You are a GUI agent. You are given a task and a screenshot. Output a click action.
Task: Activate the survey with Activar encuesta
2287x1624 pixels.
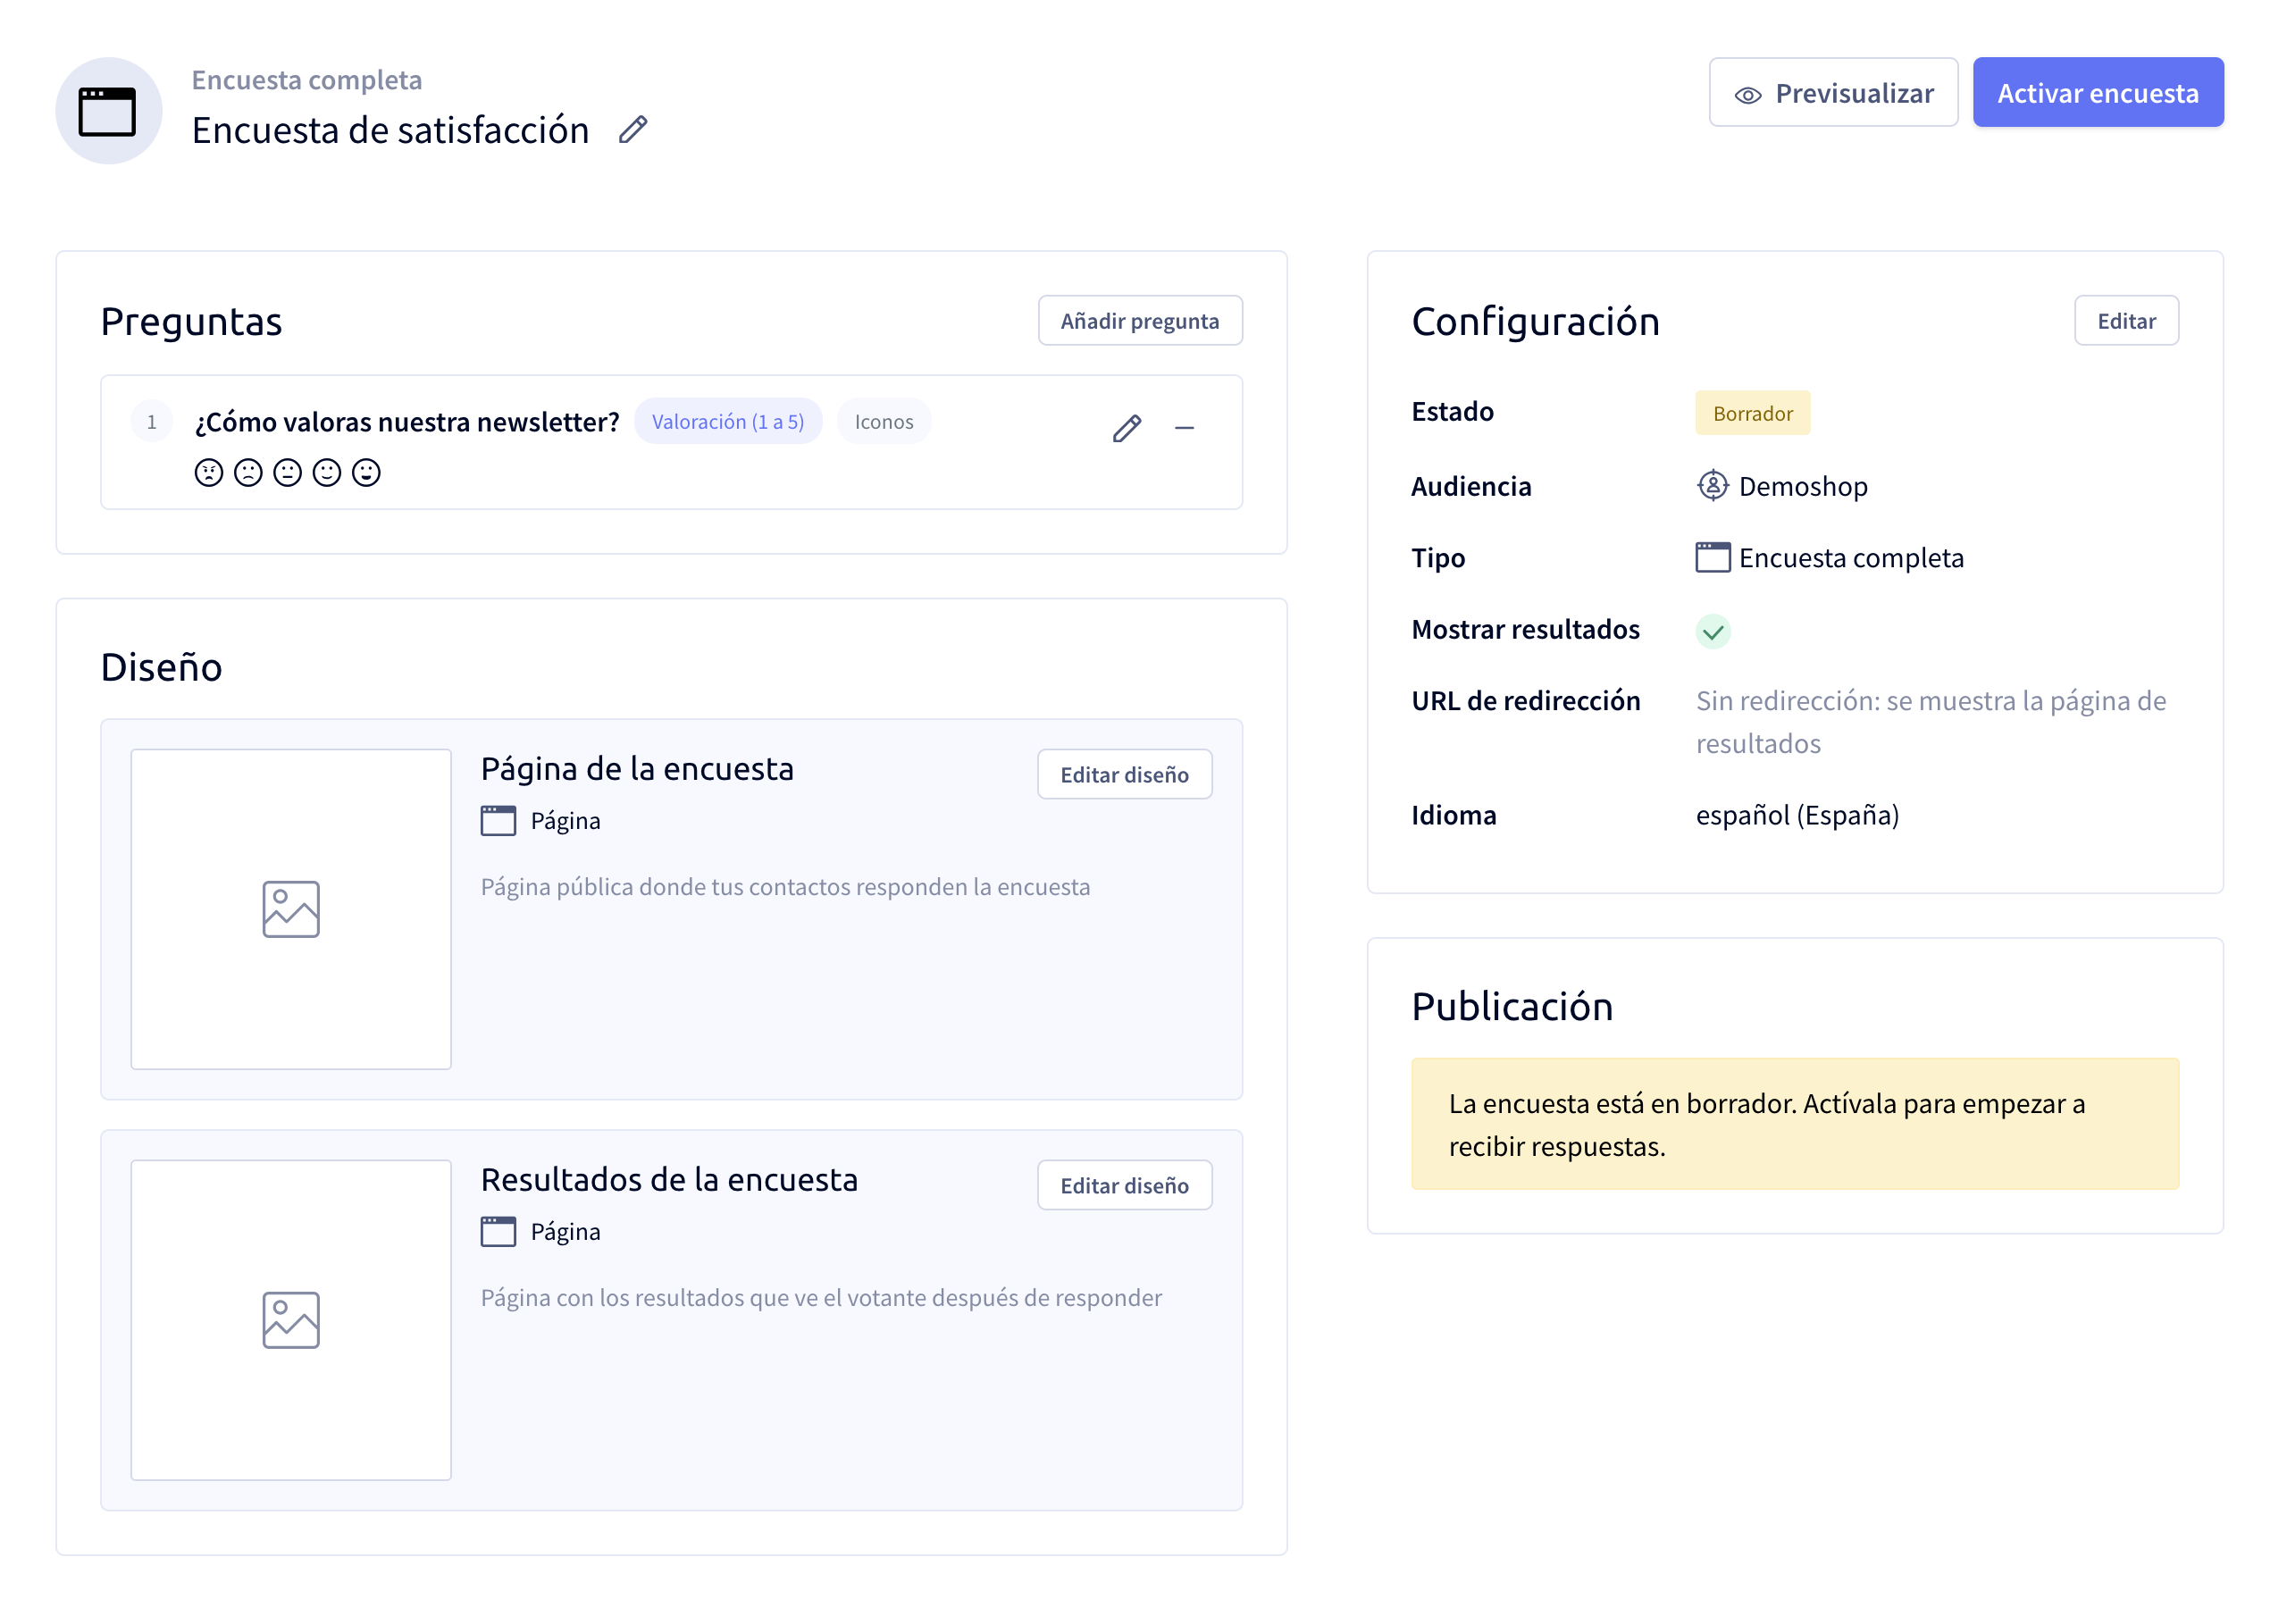2098,93
